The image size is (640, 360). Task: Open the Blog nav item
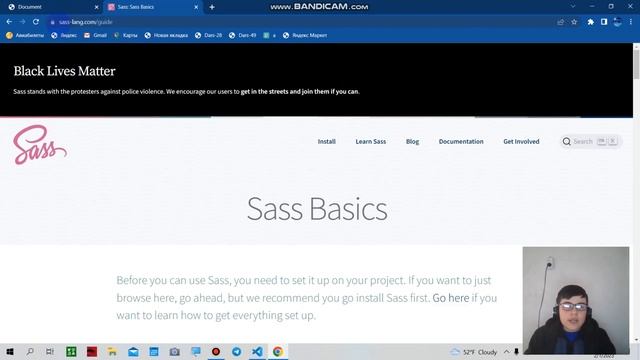click(x=412, y=142)
